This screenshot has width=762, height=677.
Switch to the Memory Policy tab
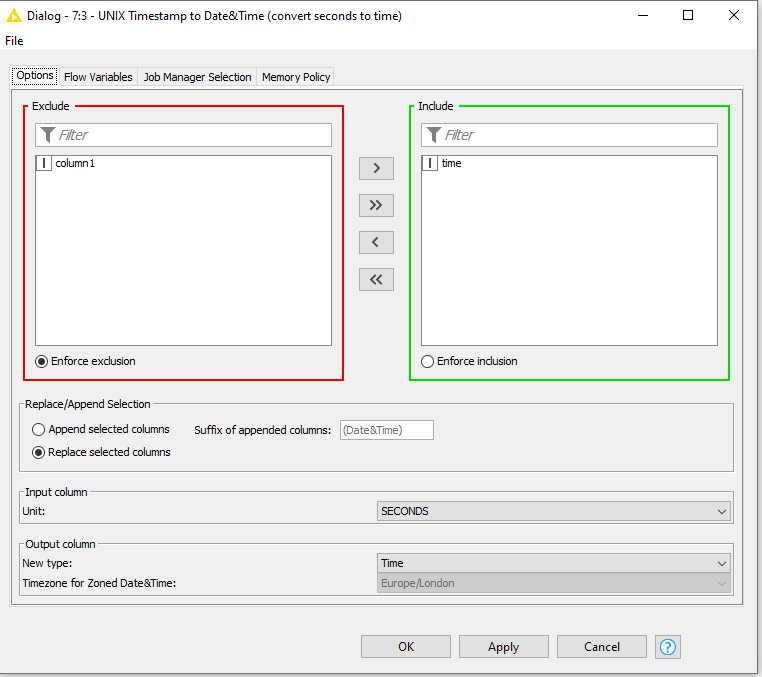(296, 77)
